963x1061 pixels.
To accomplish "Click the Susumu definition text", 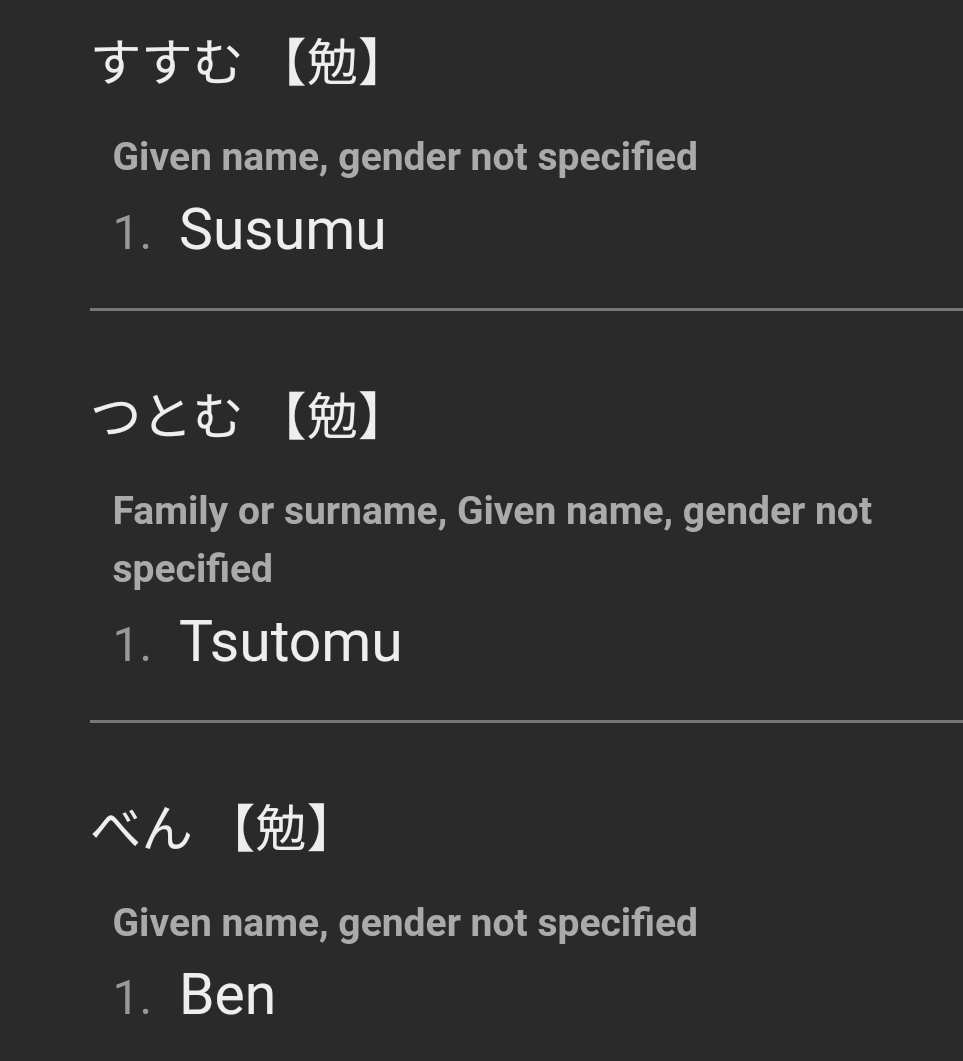I will [282, 230].
